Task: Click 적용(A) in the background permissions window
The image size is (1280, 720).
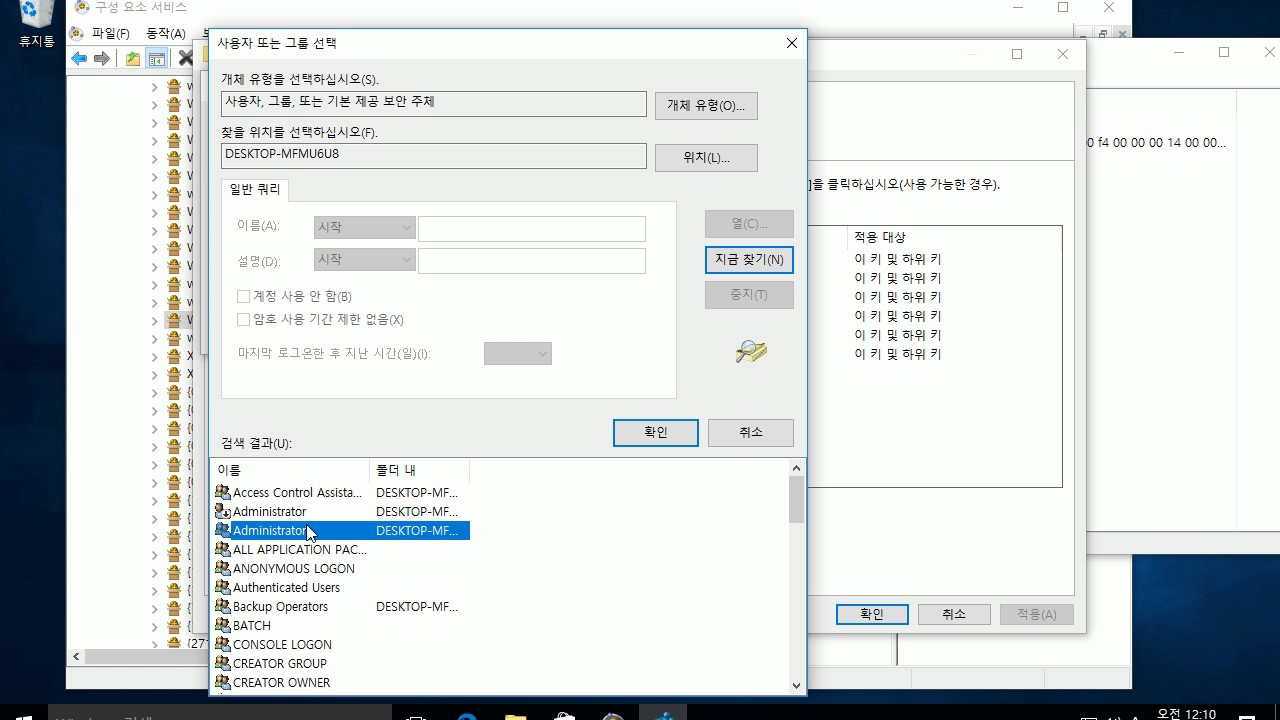Action: [x=1036, y=614]
